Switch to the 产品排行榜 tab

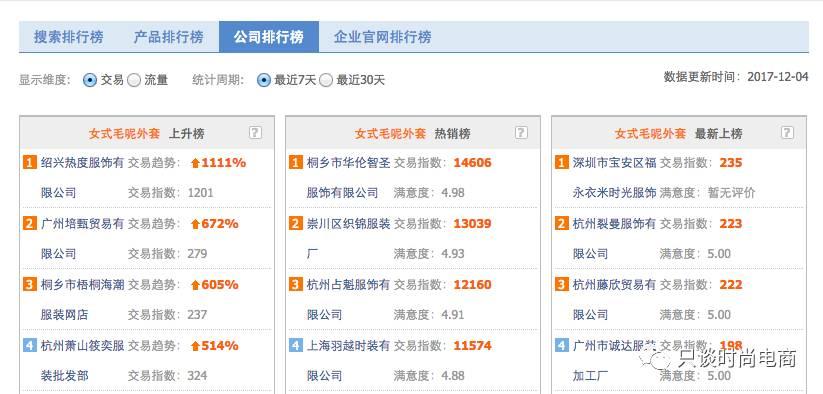(x=168, y=37)
